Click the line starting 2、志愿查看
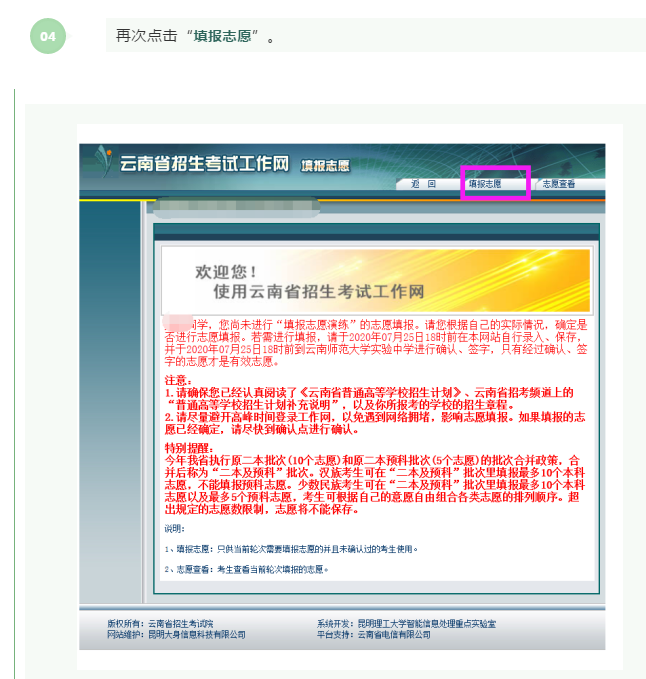Image resolution: width=646 pixels, height=679 pixels. tap(246, 569)
